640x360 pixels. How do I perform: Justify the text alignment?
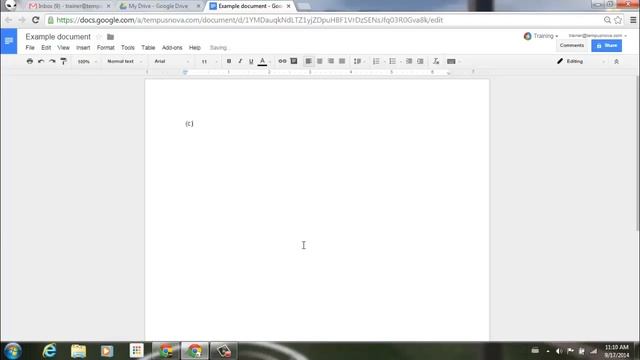tap(342, 61)
